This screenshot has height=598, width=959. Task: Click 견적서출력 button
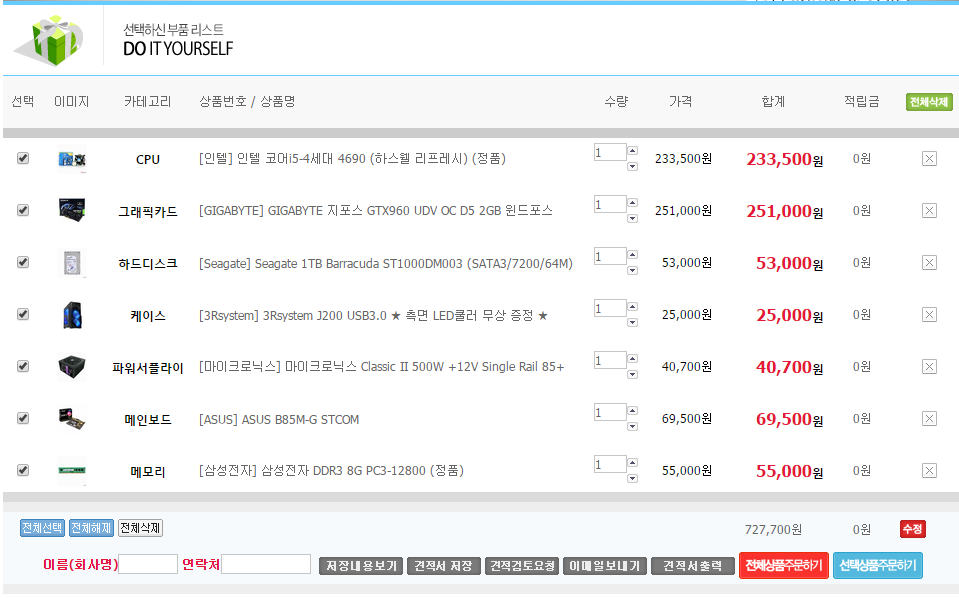[692, 566]
